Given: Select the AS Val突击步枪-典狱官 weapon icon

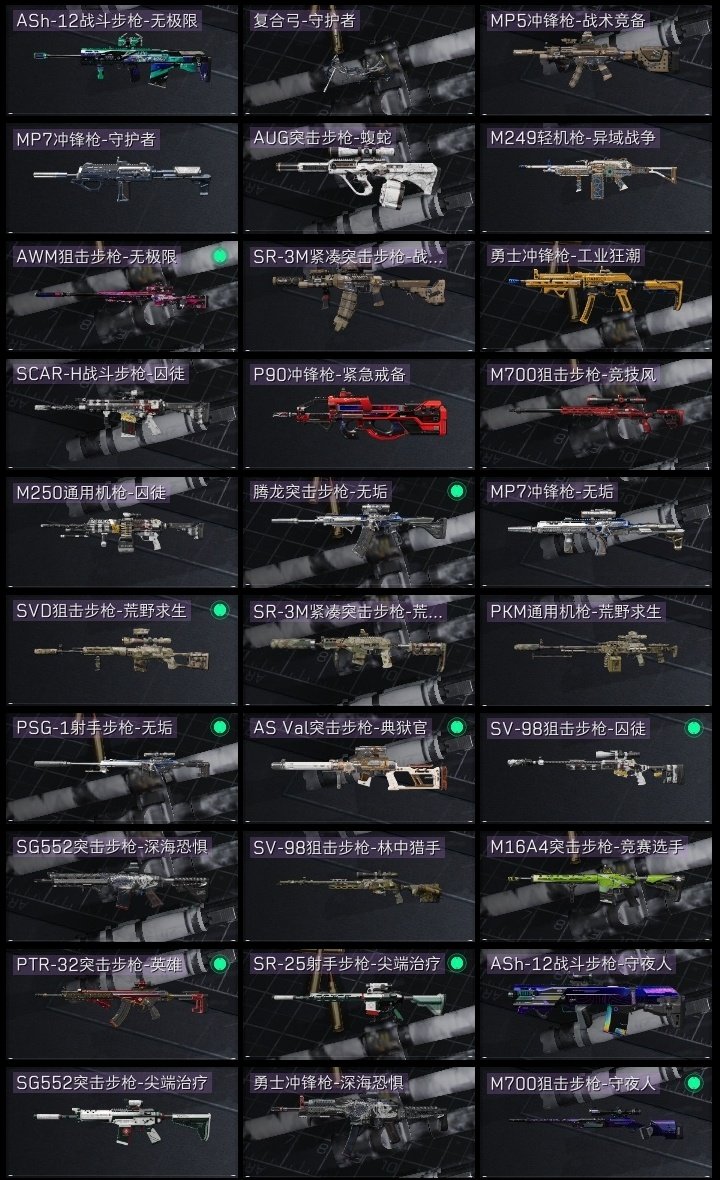Looking at the screenshot, I should click(x=359, y=770).
